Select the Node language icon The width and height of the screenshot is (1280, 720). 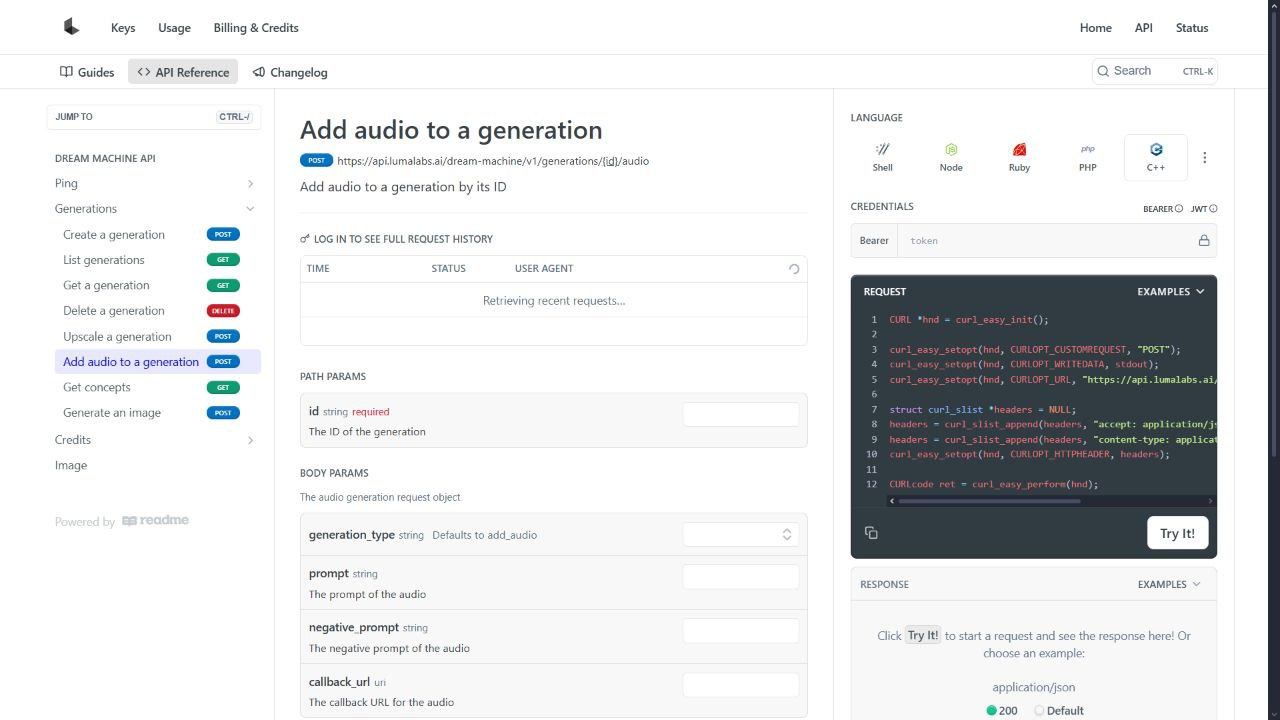pyautogui.click(x=951, y=157)
